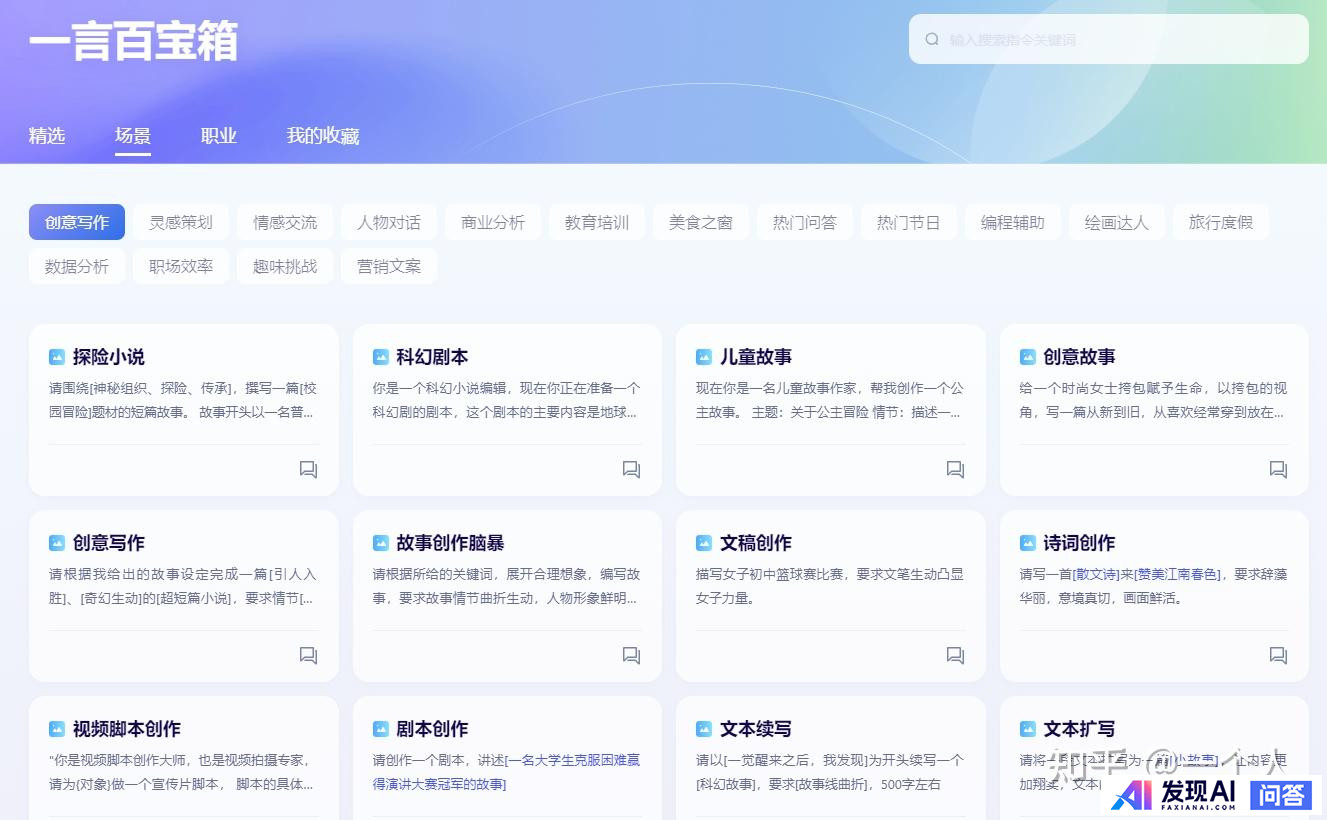The image size is (1327, 820).
Task: Click image icon beside 文稿创作 title
Action: (x=704, y=543)
